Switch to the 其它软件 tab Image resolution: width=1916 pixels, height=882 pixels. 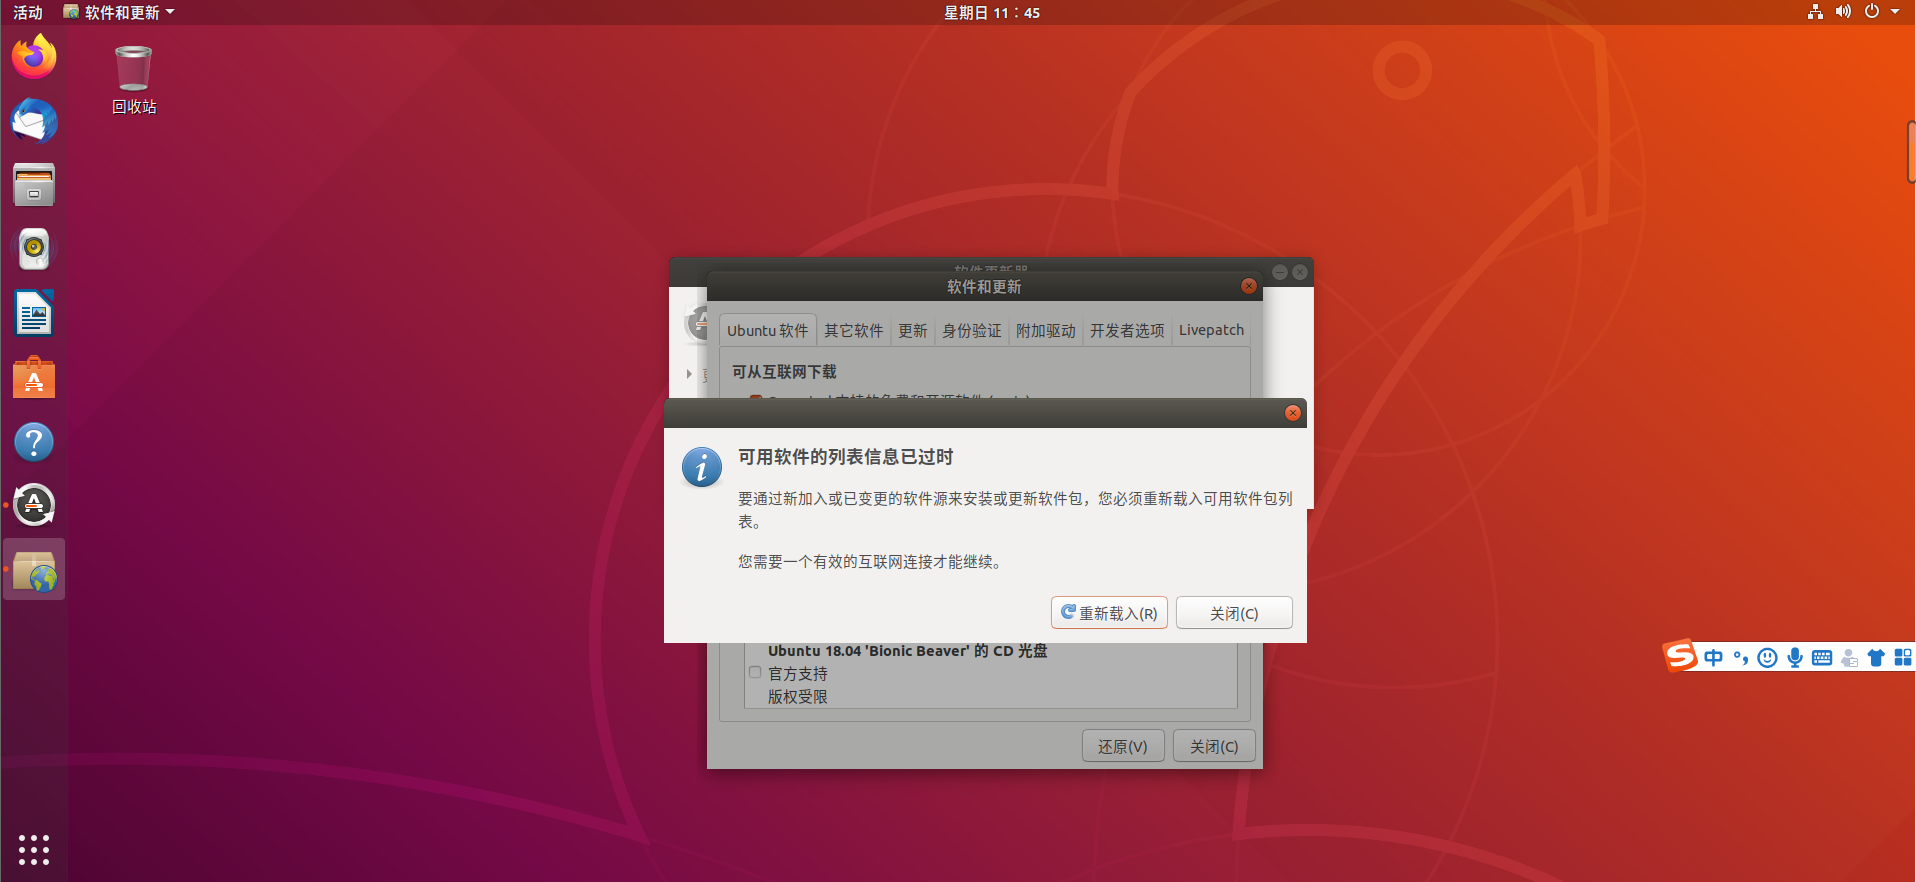(x=853, y=330)
